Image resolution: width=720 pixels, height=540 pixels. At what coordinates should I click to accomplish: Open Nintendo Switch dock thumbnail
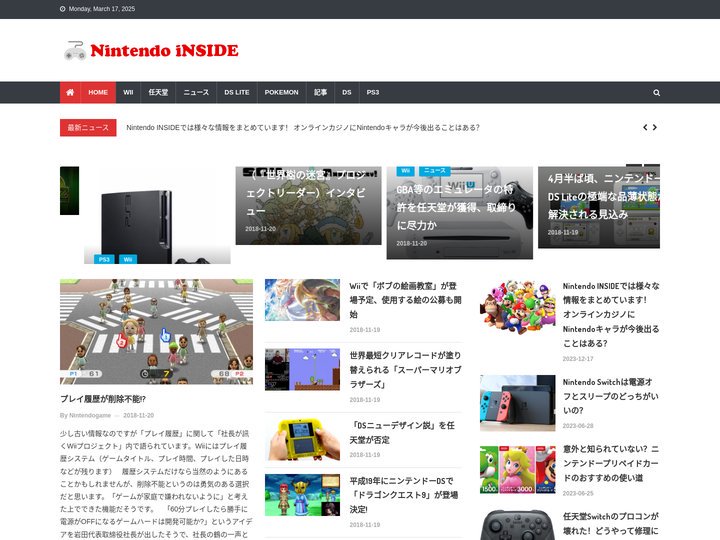[x=518, y=403]
